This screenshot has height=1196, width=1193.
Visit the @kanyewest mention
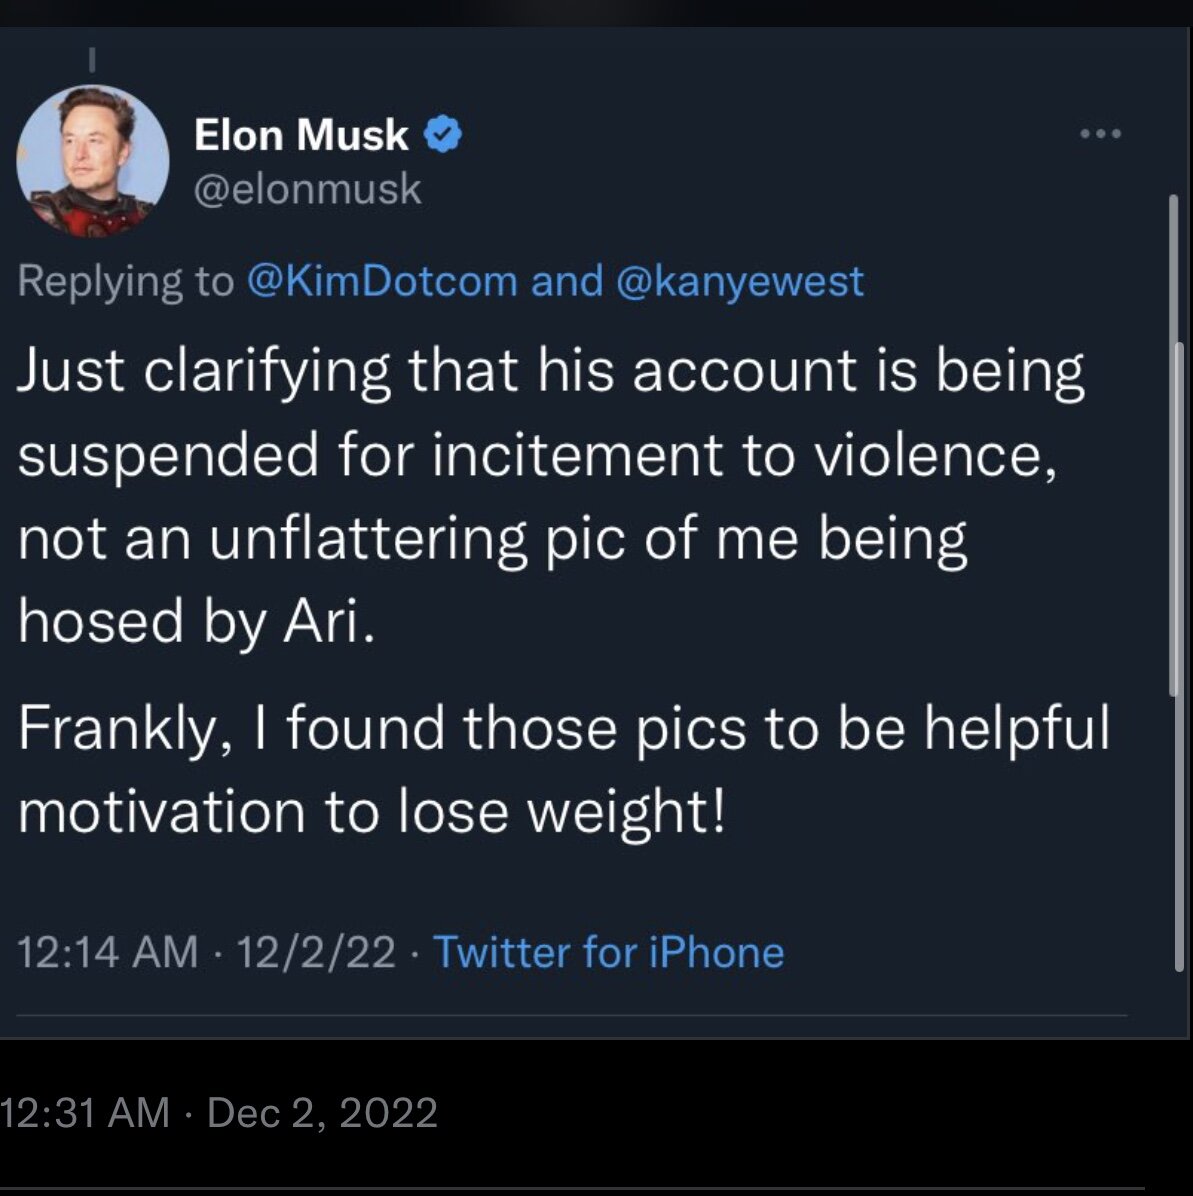click(741, 281)
